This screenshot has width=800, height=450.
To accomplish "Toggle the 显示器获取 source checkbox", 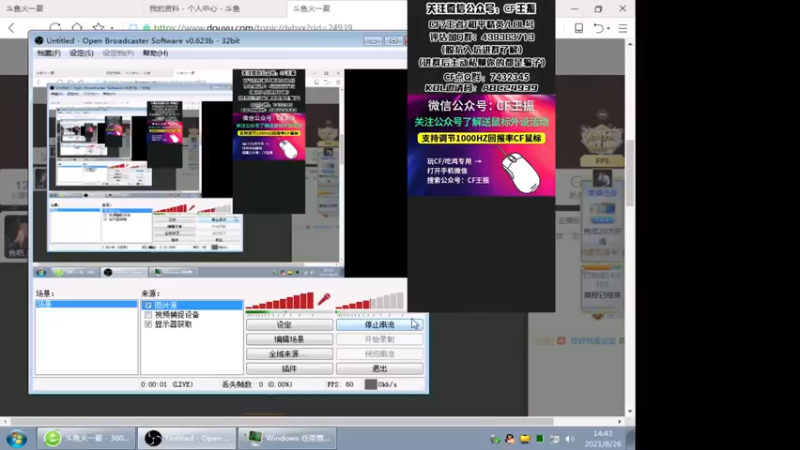I will pos(148,324).
